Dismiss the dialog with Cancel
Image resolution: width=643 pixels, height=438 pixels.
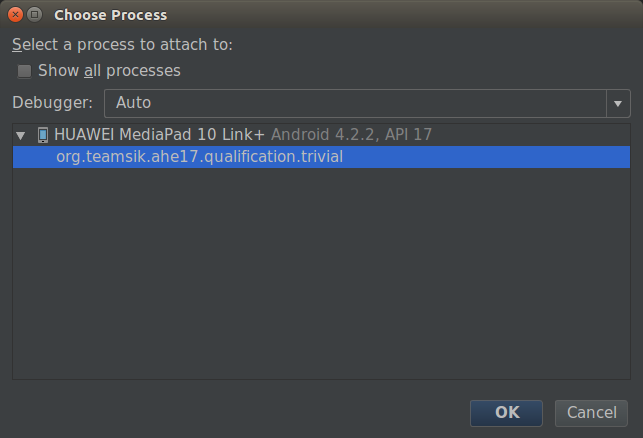pos(591,413)
